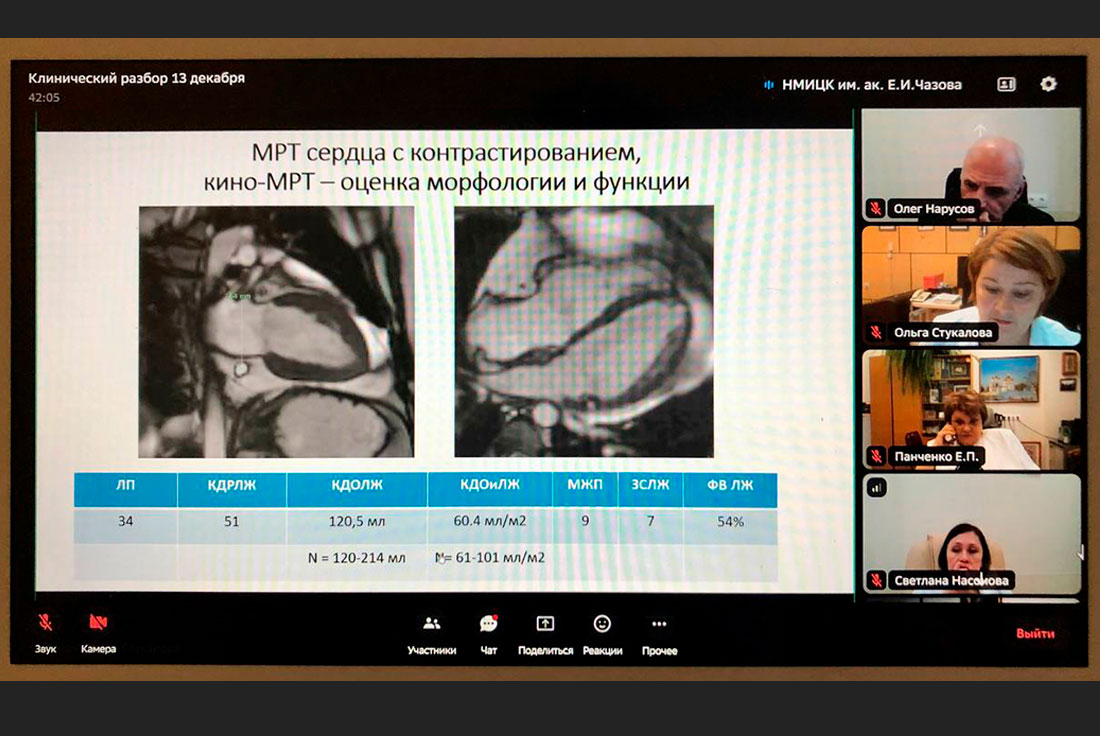
Task: Click the name label Панченко Е.П.
Action: tap(936, 457)
